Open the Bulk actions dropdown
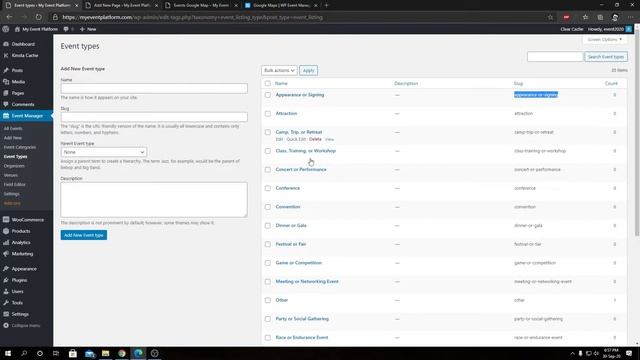 pos(279,70)
